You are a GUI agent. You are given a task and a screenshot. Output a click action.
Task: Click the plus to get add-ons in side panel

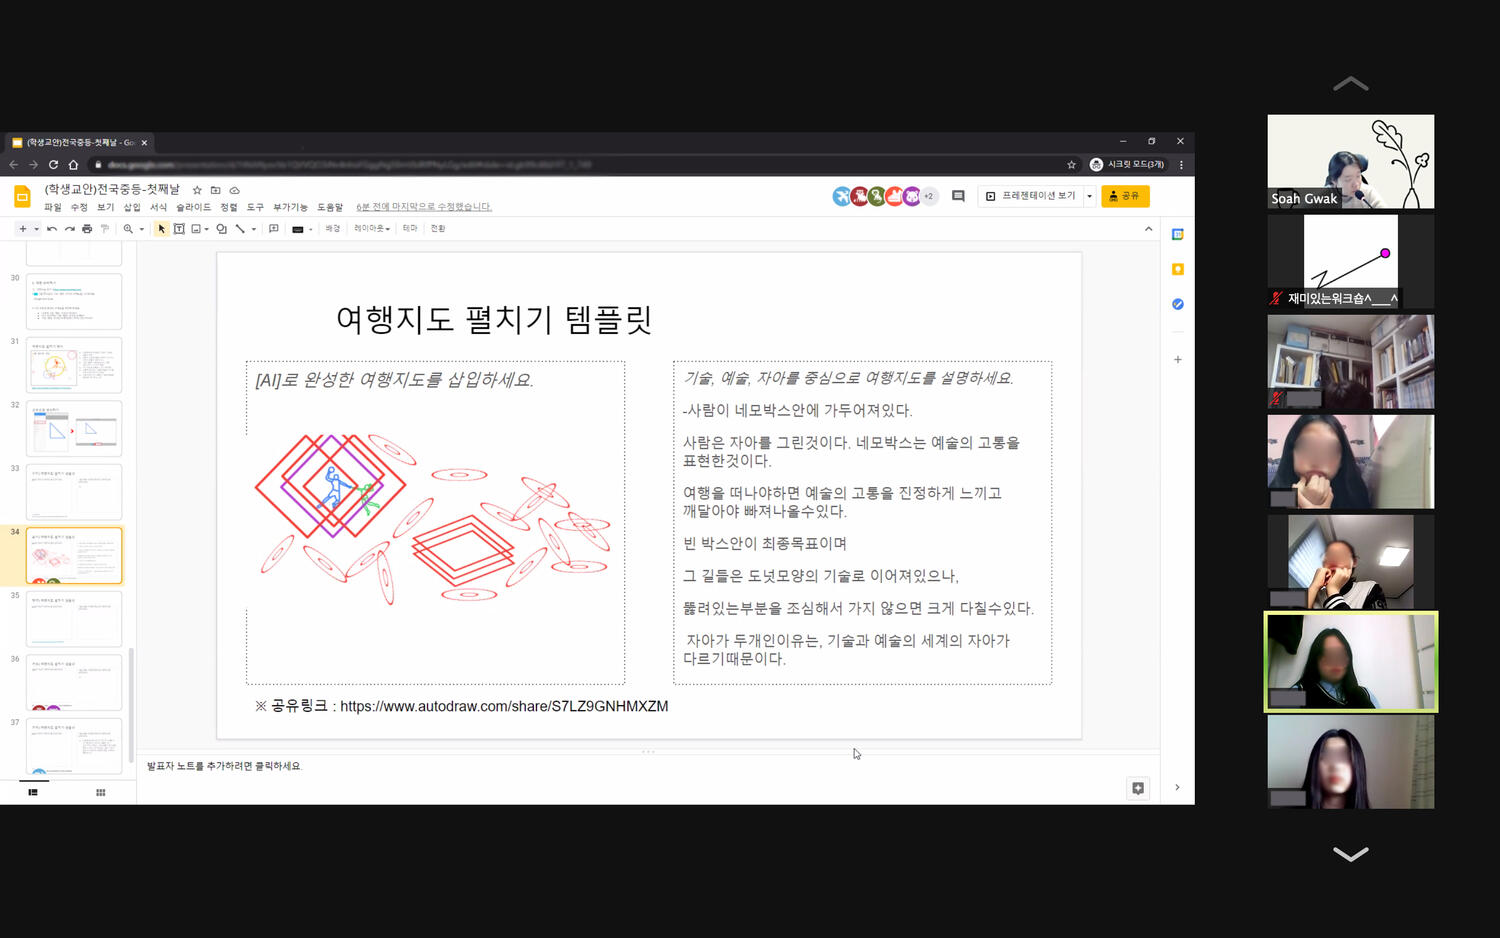pyautogui.click(x=1178, y=359)
